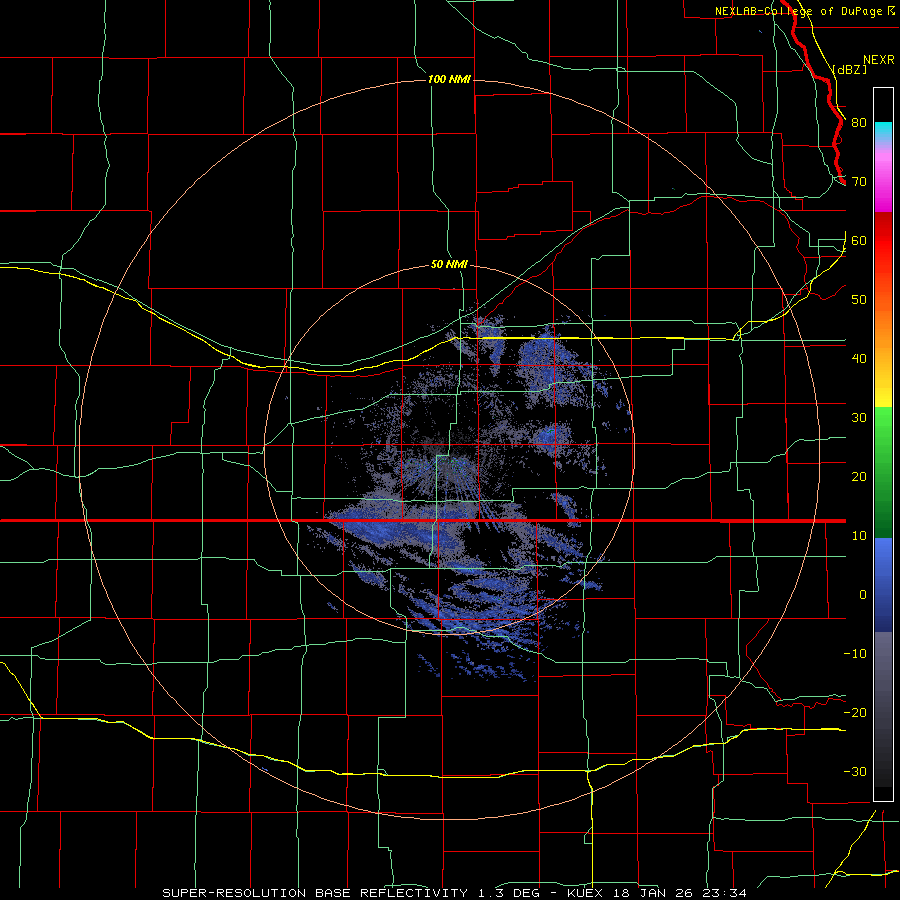Click the 10 value on the dBZ scale
Screen dimensions: 900x900
point(859,536)
